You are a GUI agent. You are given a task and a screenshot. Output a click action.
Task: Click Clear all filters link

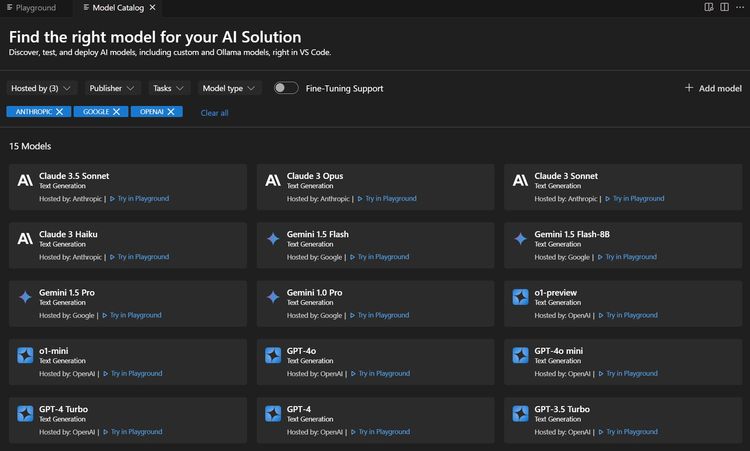(214, 113)
